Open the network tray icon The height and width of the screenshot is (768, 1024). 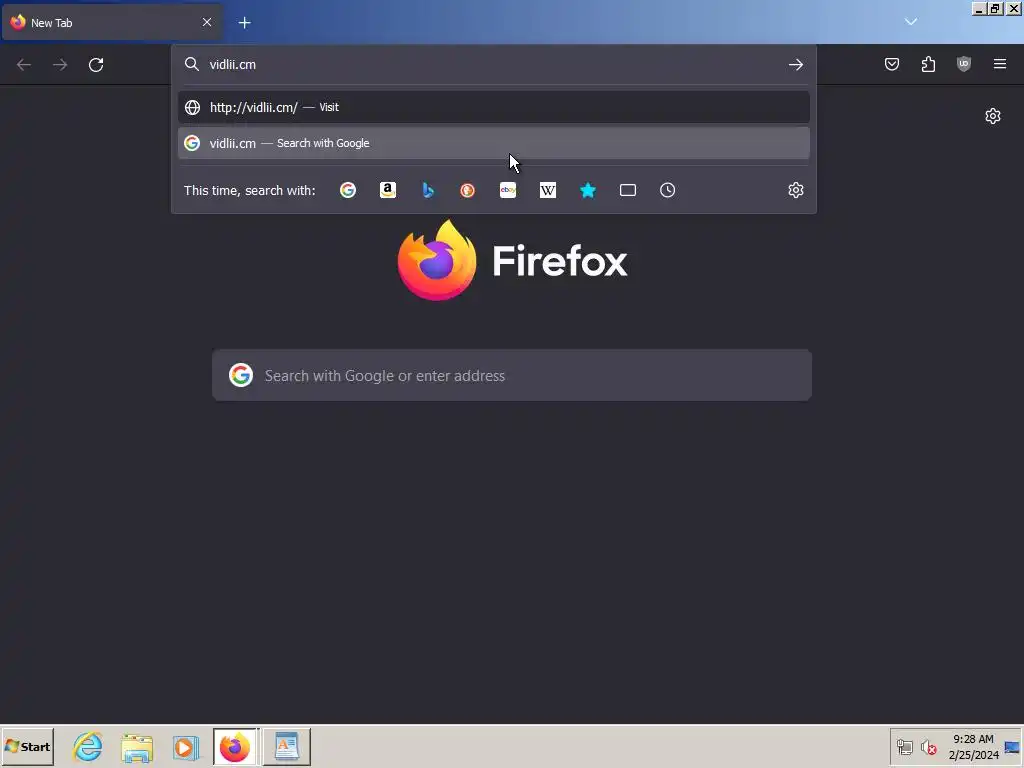(x=904, y=746)
